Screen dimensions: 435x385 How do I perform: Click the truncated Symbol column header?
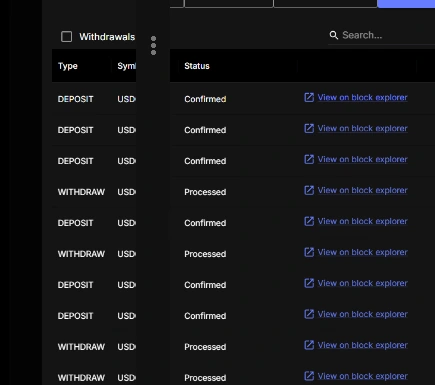[126, 66]
